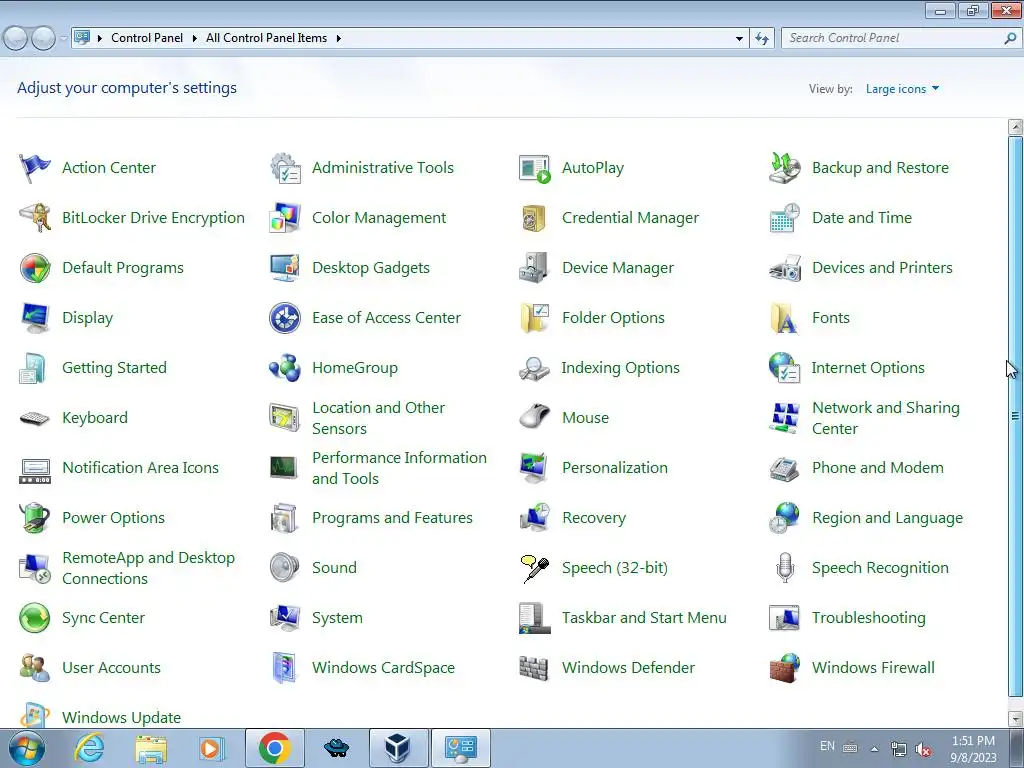The width and height of the screenshot is (1024, 768).
Task: Go back using the Back button
Action: click(15, 39)
